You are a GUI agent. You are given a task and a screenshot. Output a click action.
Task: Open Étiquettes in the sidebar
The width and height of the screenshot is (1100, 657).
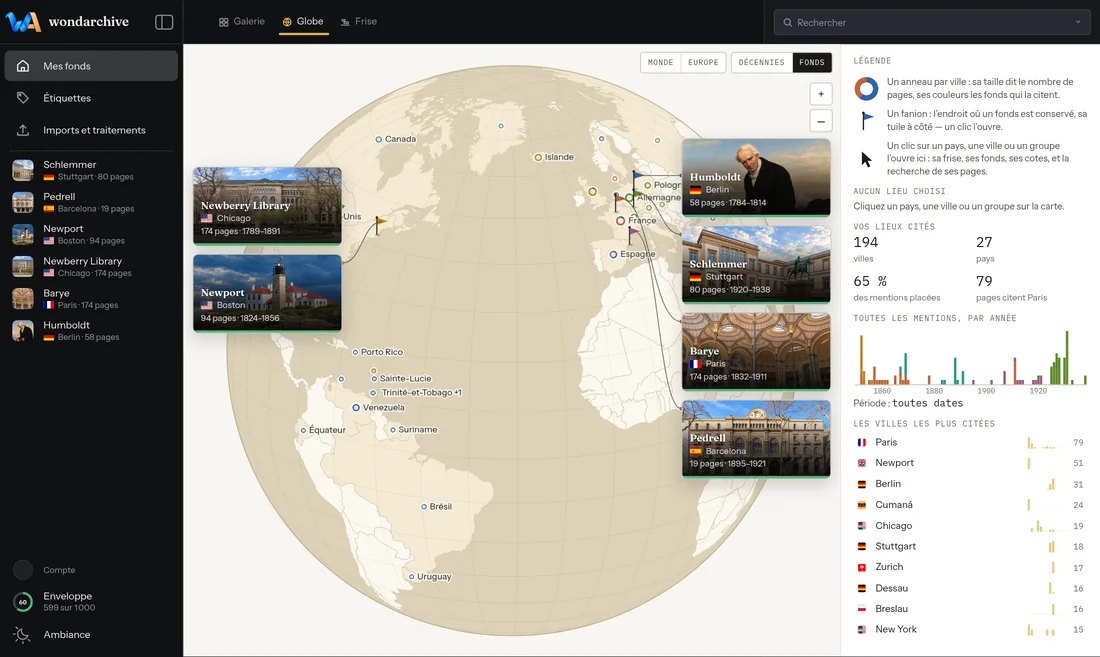(91, 97)
